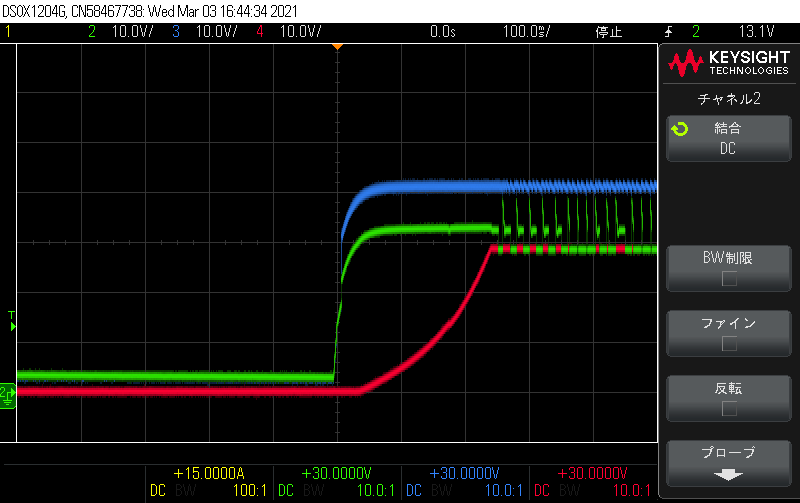
Task: Click the blue 10.0:1 probe ratio
Action: [x=504, y=491]
